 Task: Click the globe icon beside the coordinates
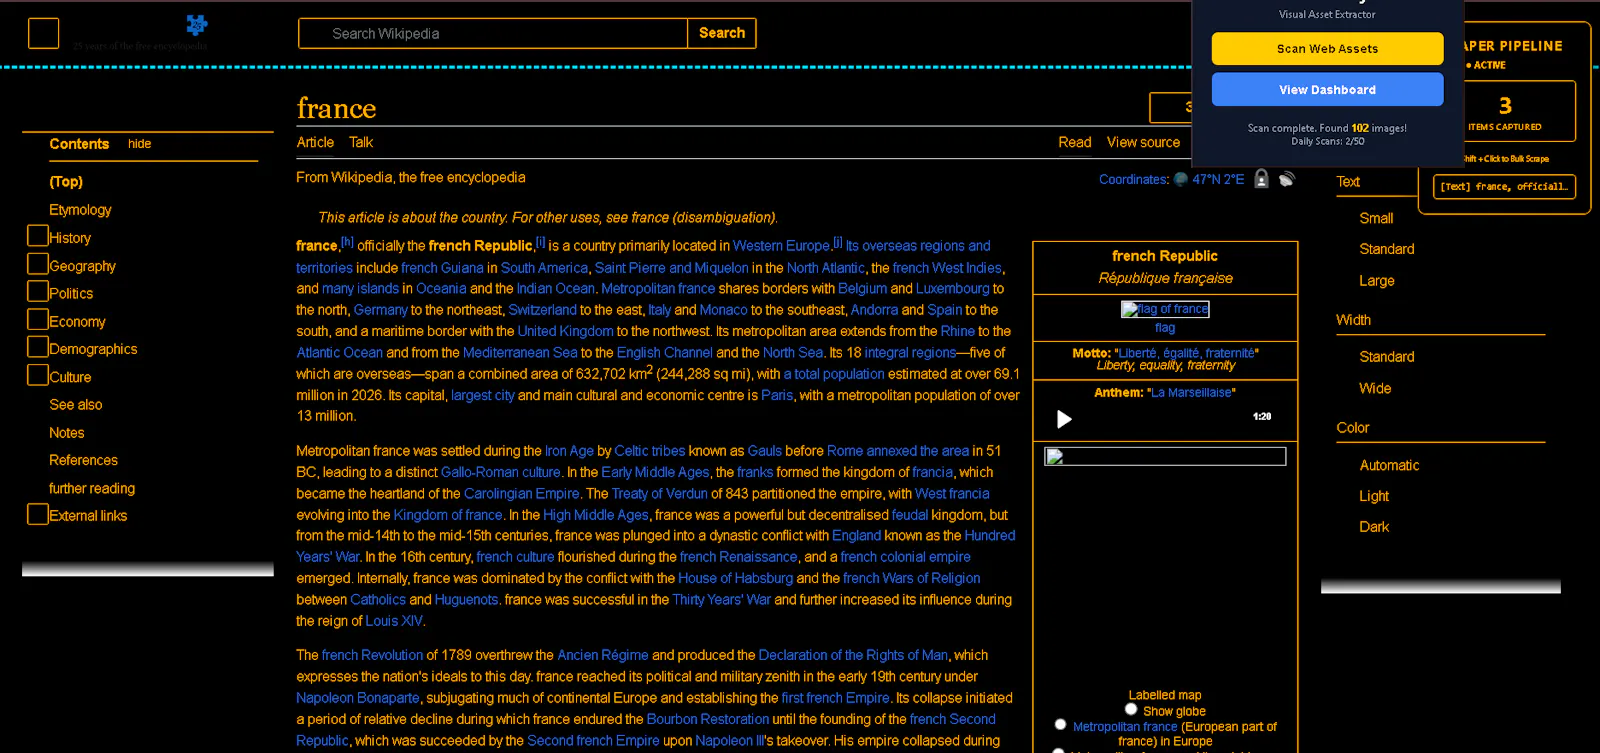(1180, 179)
